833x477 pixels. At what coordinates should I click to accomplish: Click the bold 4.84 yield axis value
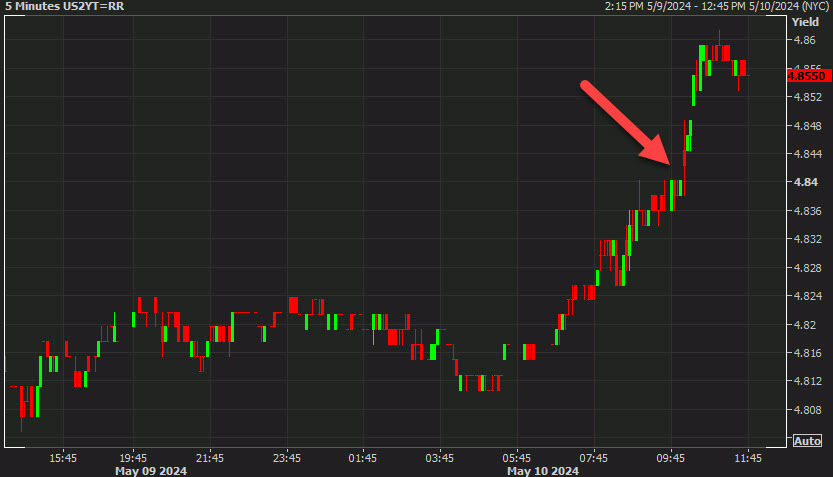805,182
